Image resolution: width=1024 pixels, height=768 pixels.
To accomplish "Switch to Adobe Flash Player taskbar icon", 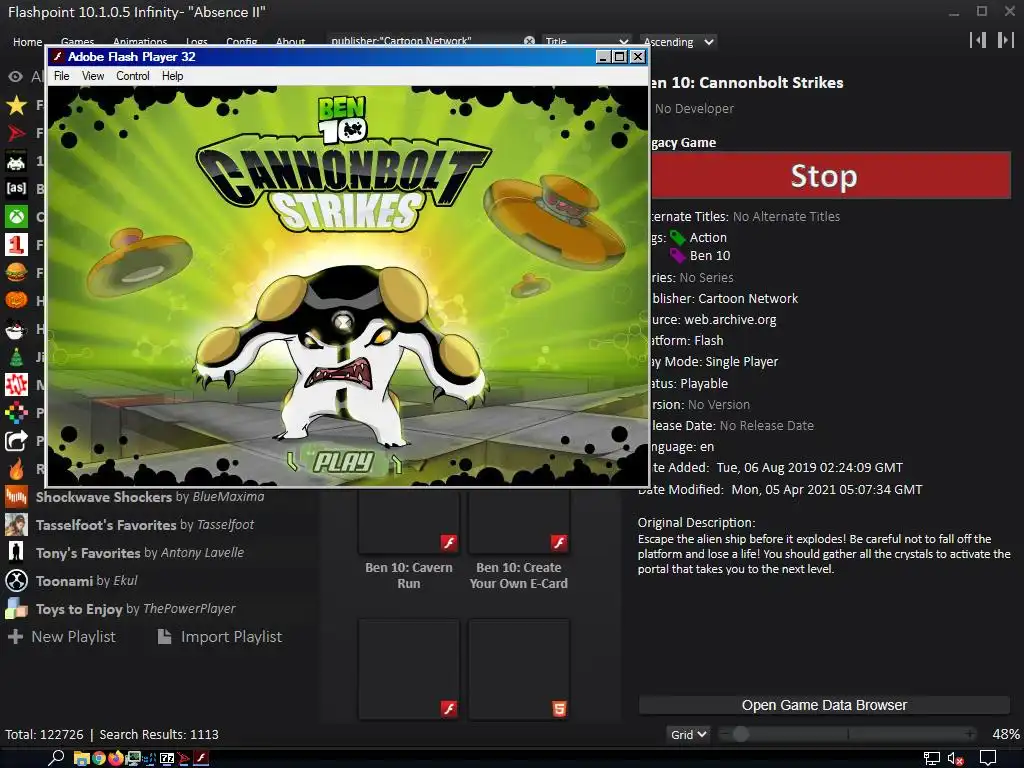I will [201, 758].
